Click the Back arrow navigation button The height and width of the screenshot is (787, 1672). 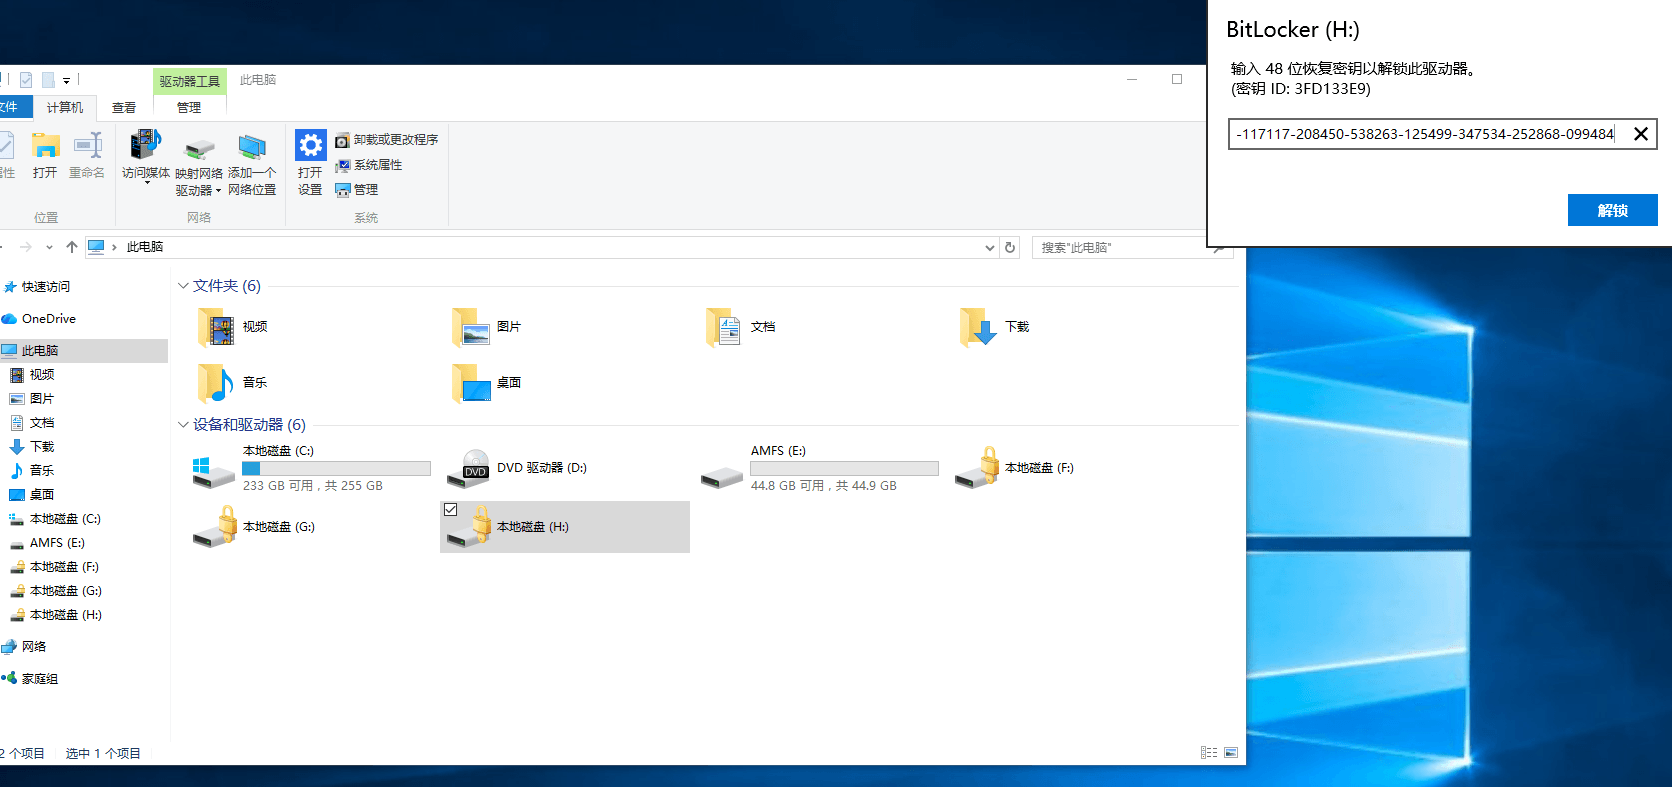coord(2,247)
